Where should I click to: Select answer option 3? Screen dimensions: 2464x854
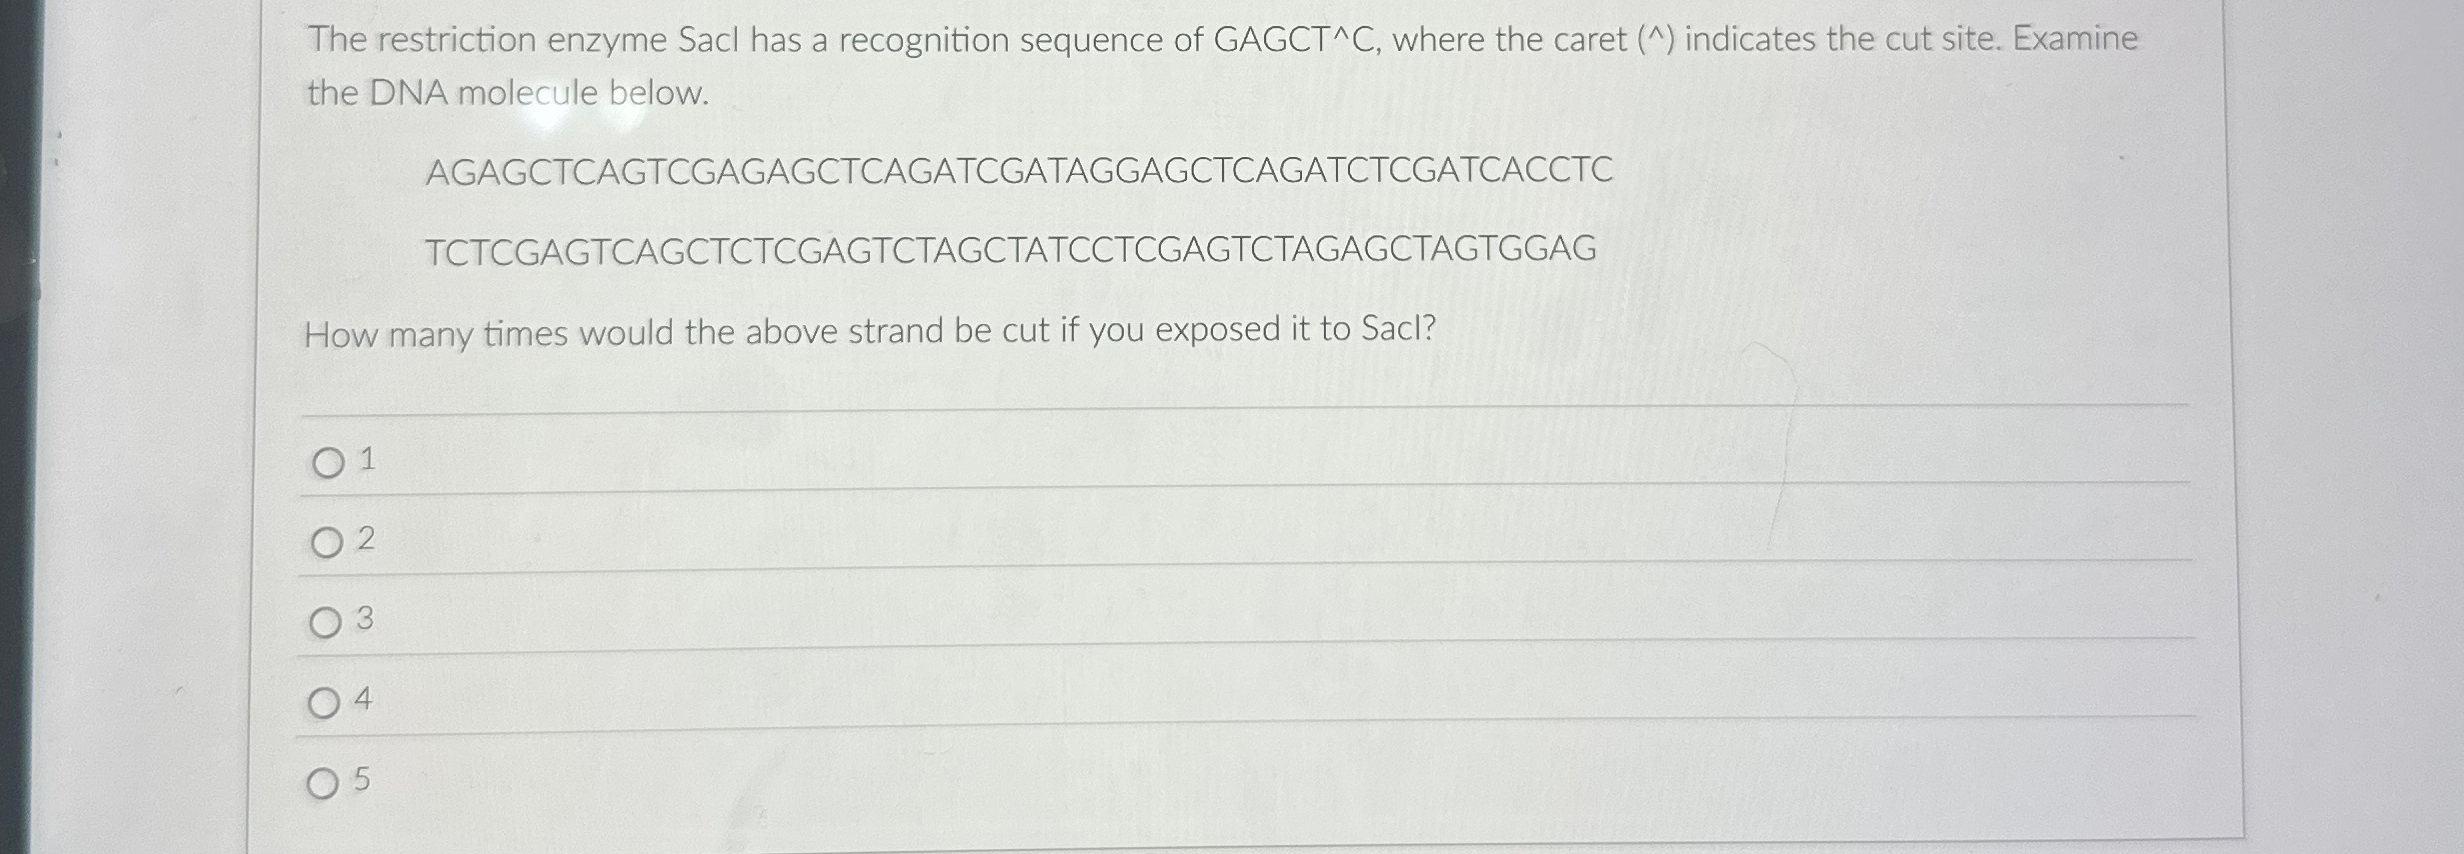(326, 622)
